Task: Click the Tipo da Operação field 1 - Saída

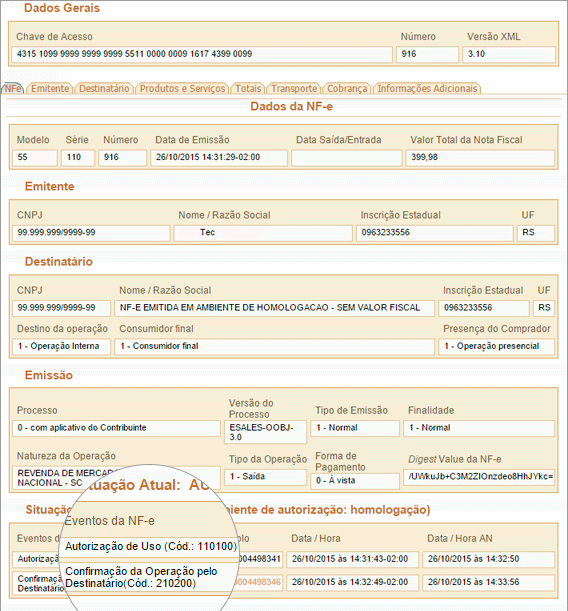Action: pyautogui.click(x=265, y=477)
